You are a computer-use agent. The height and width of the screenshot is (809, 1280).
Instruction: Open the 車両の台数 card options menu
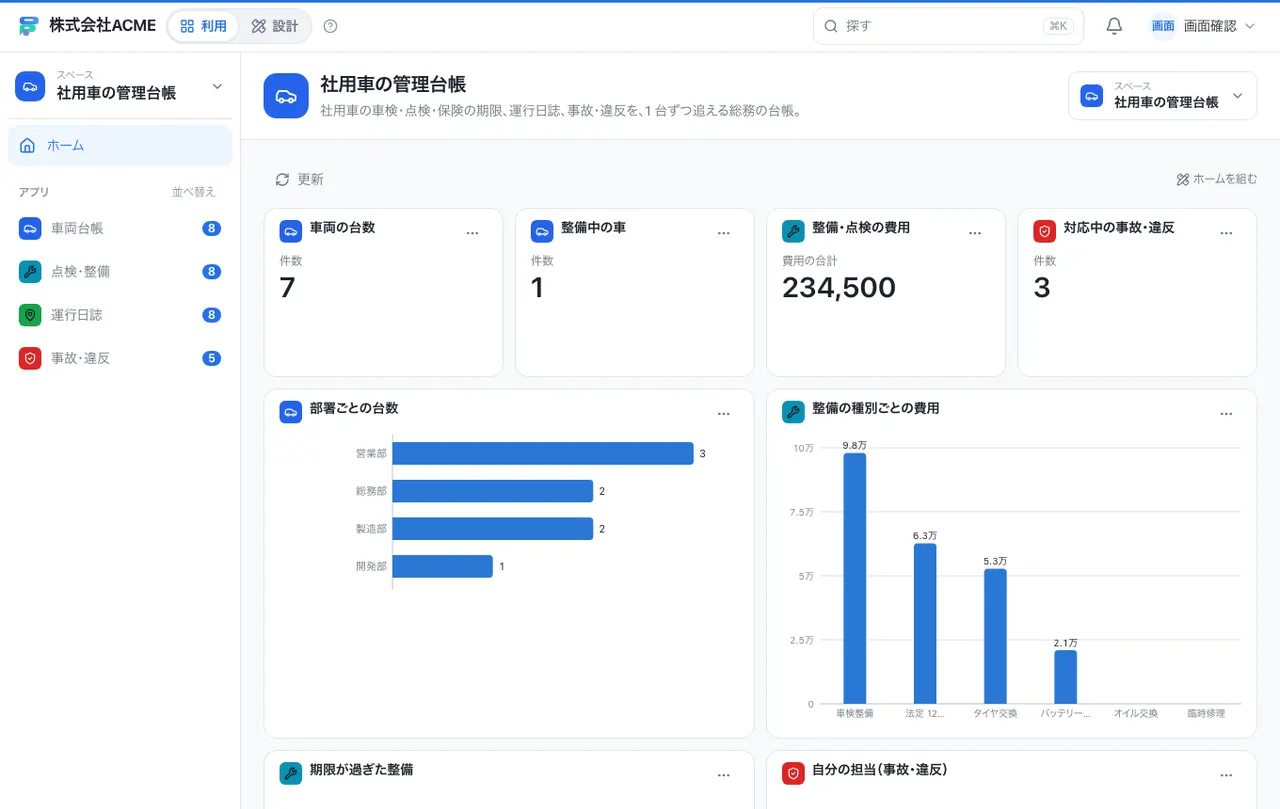pyautogui.click(x=473, y=232)
